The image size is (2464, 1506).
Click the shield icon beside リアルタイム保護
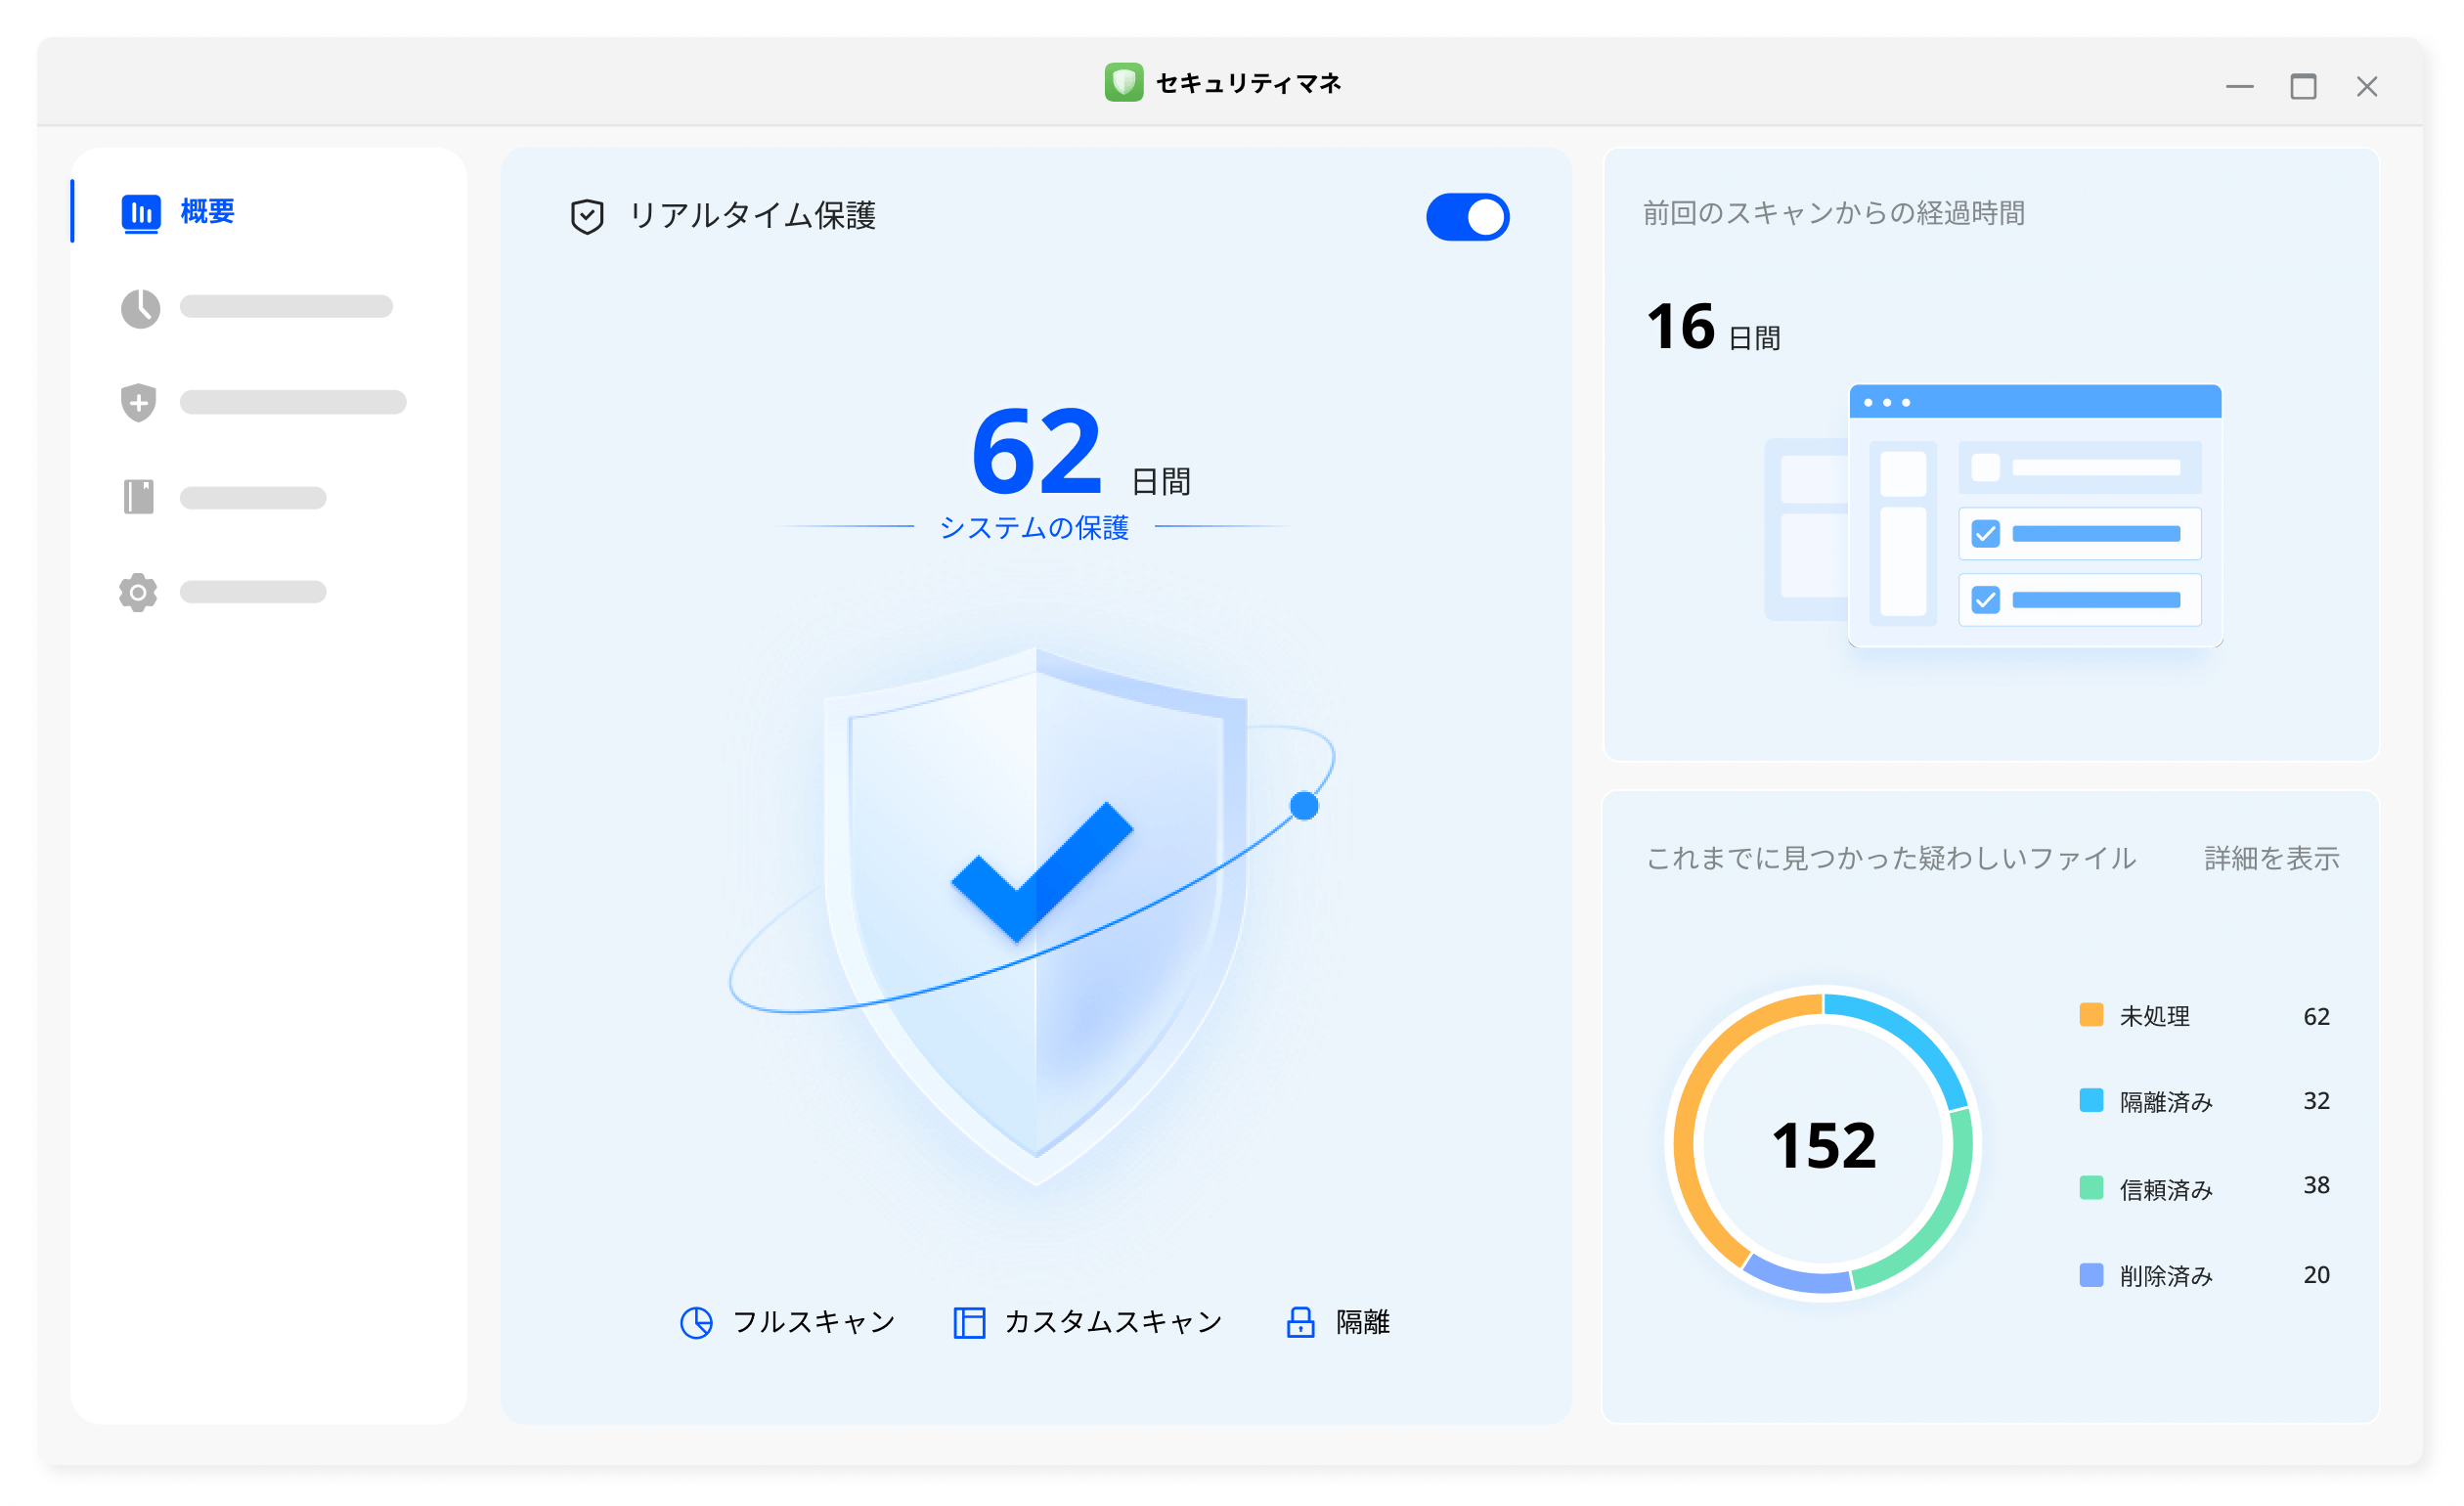[587, 216]
